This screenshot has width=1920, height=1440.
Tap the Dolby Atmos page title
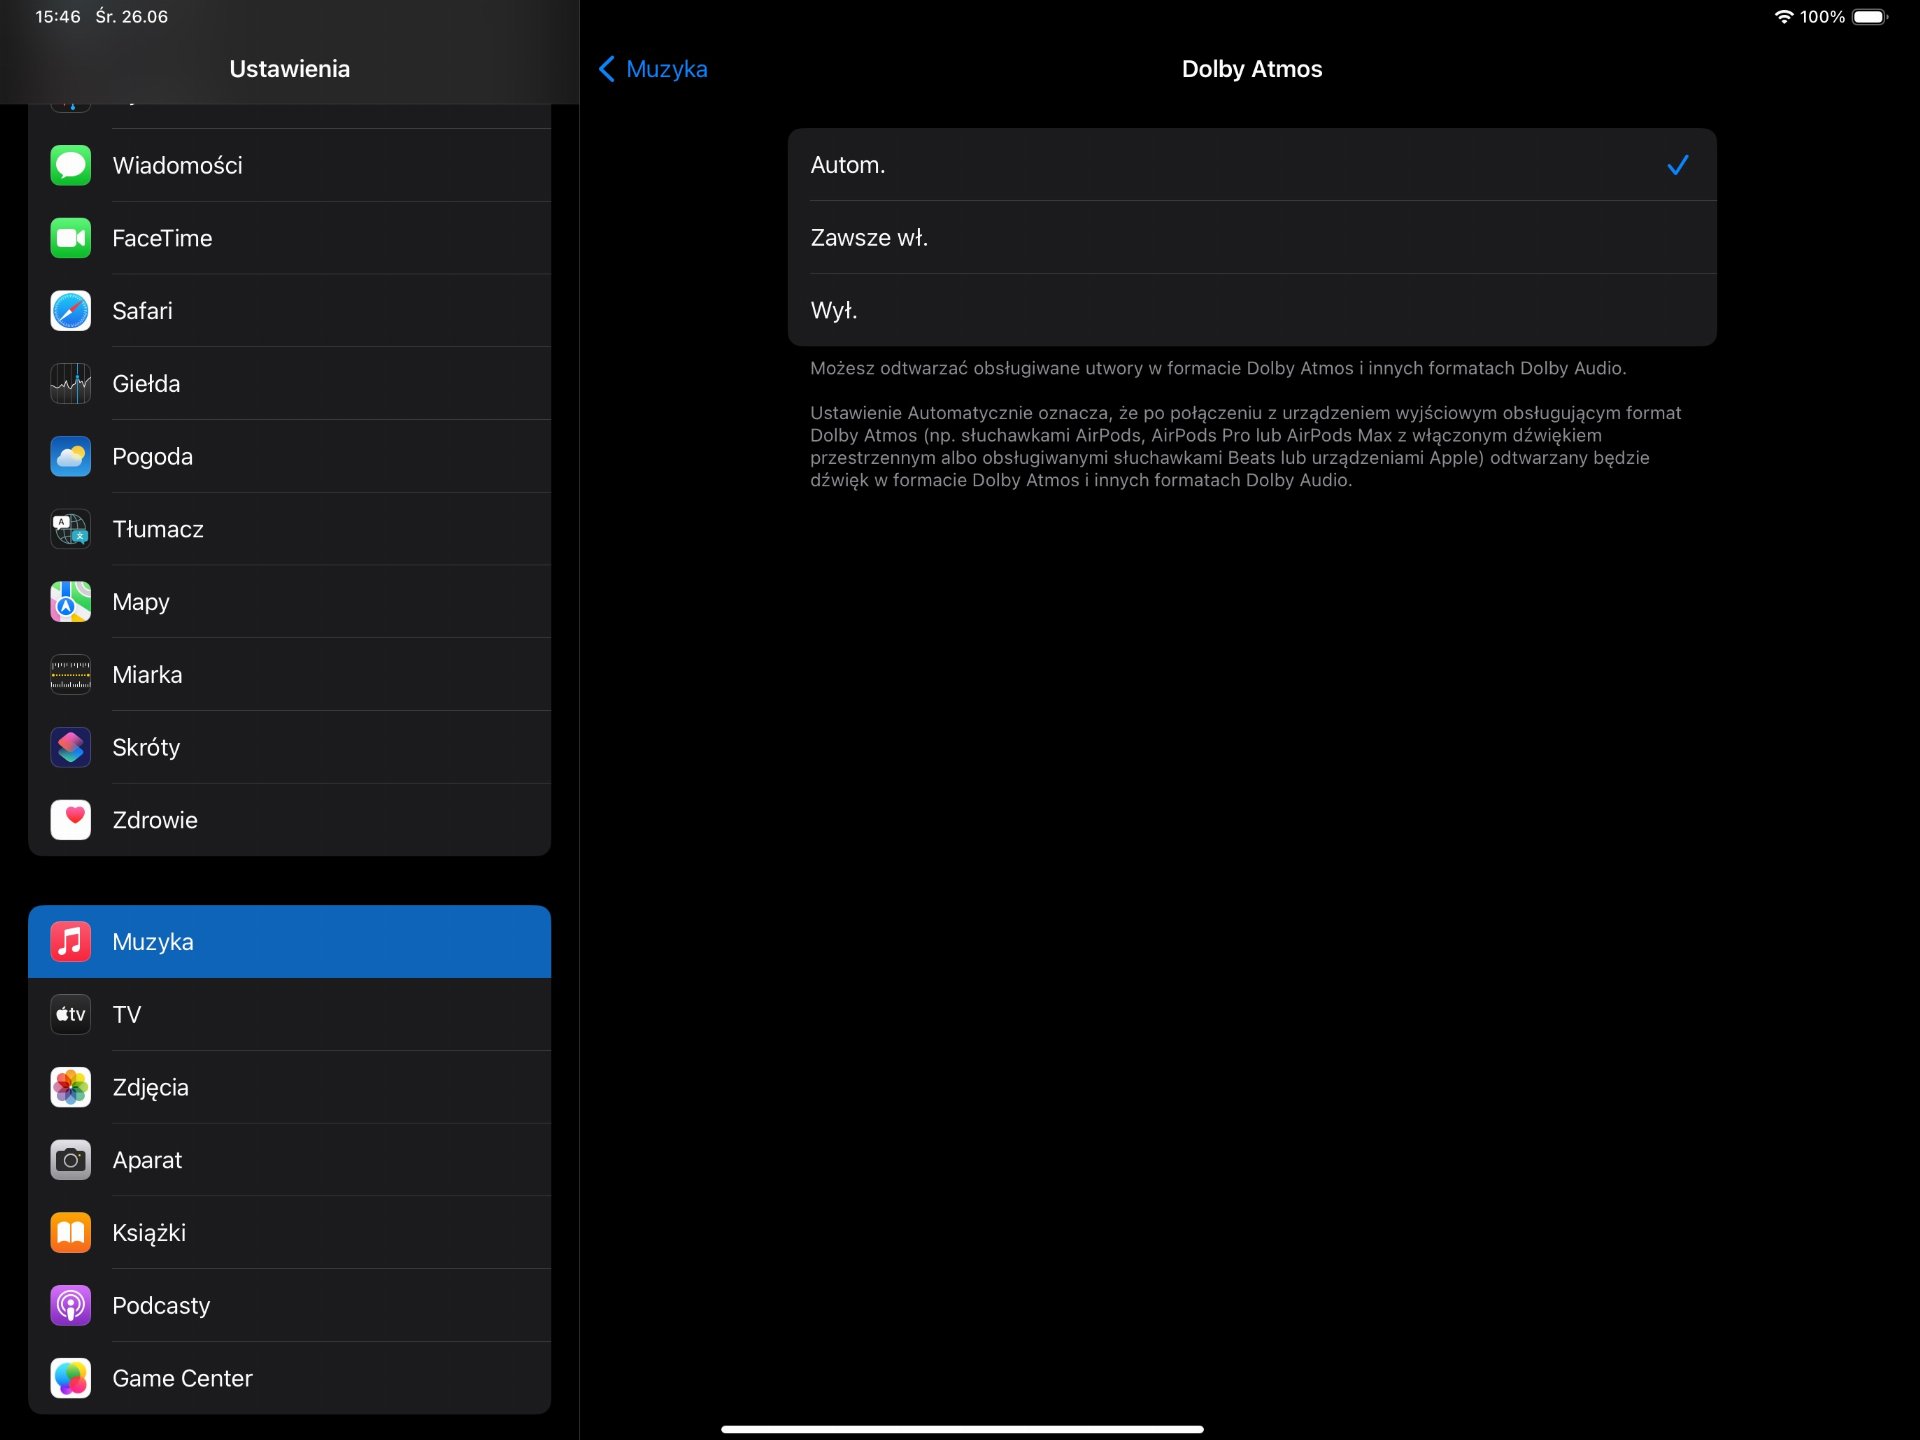pyautogui.click(x=1252, y=69)
